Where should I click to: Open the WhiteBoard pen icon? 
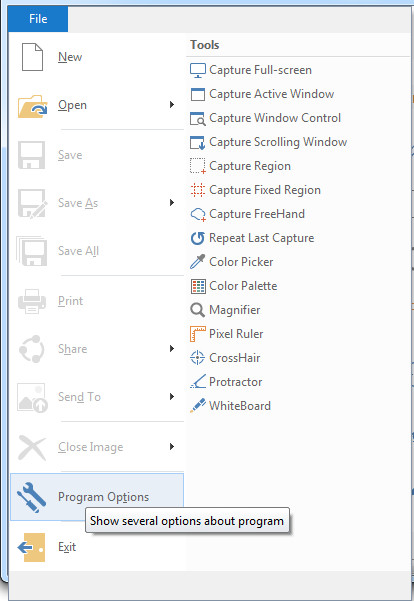coord(198,406)
